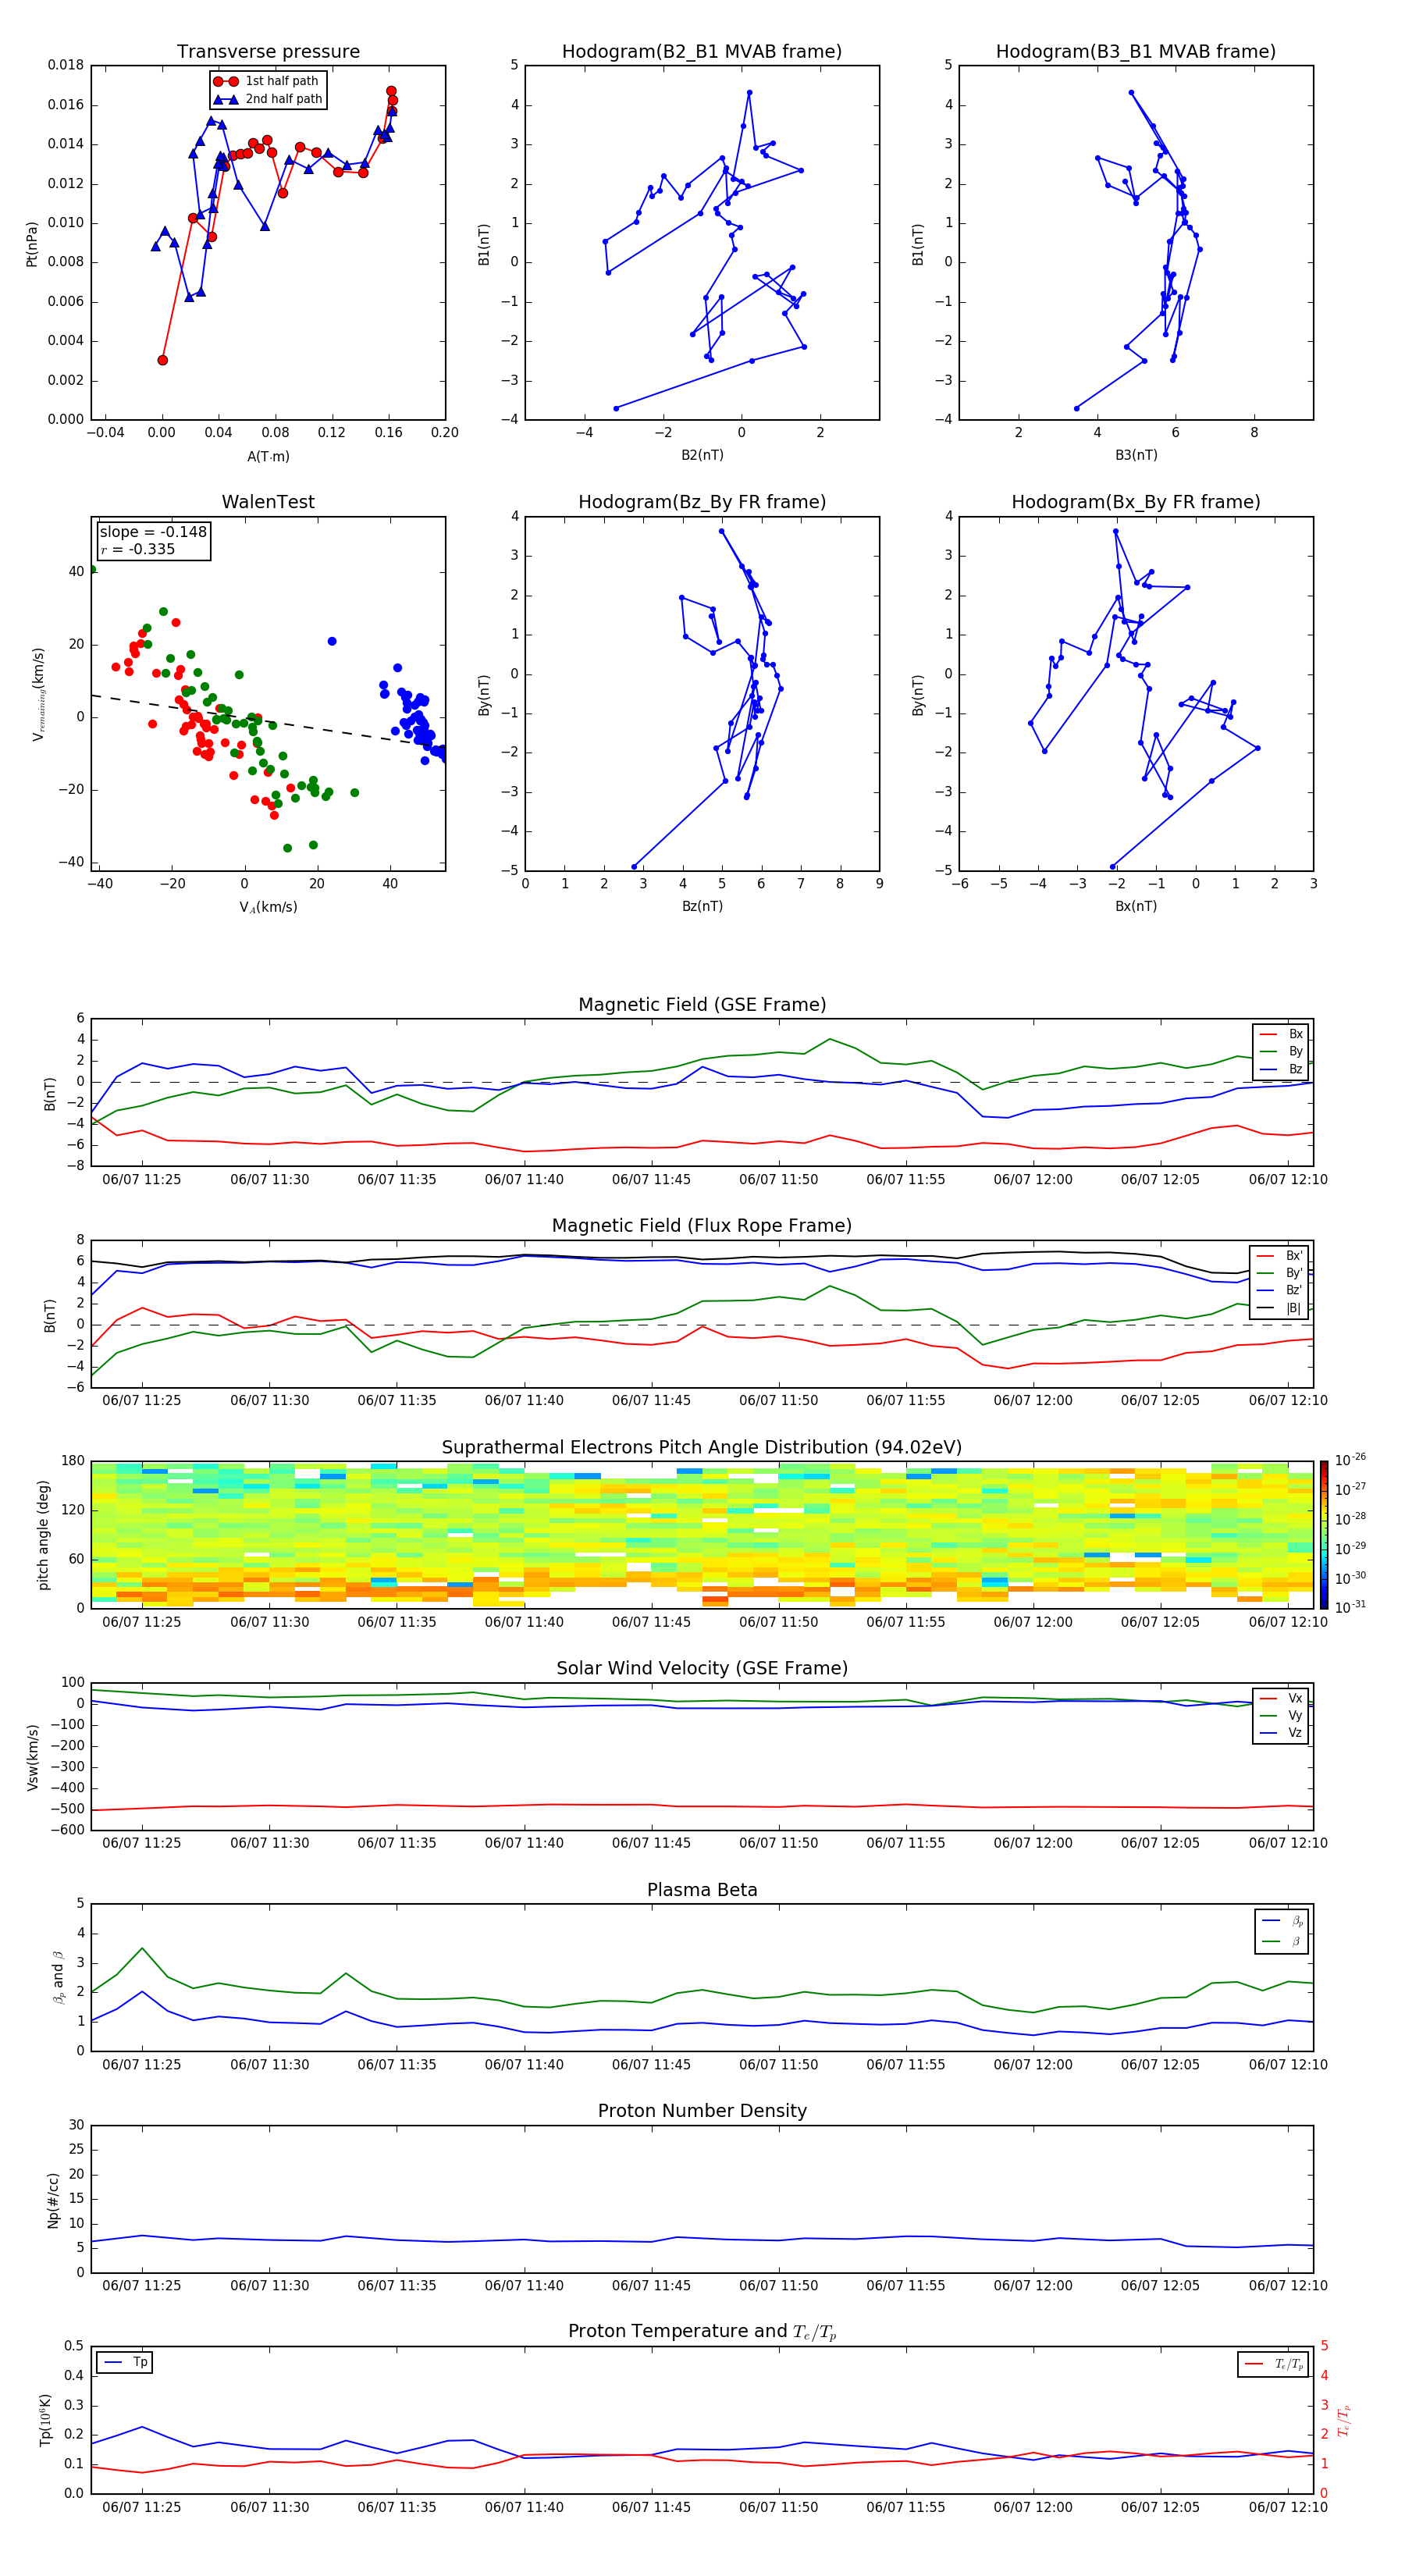The image size is (1405, 2576).
Task: Select the "Vz" legend entry
Action: 1281,1733
